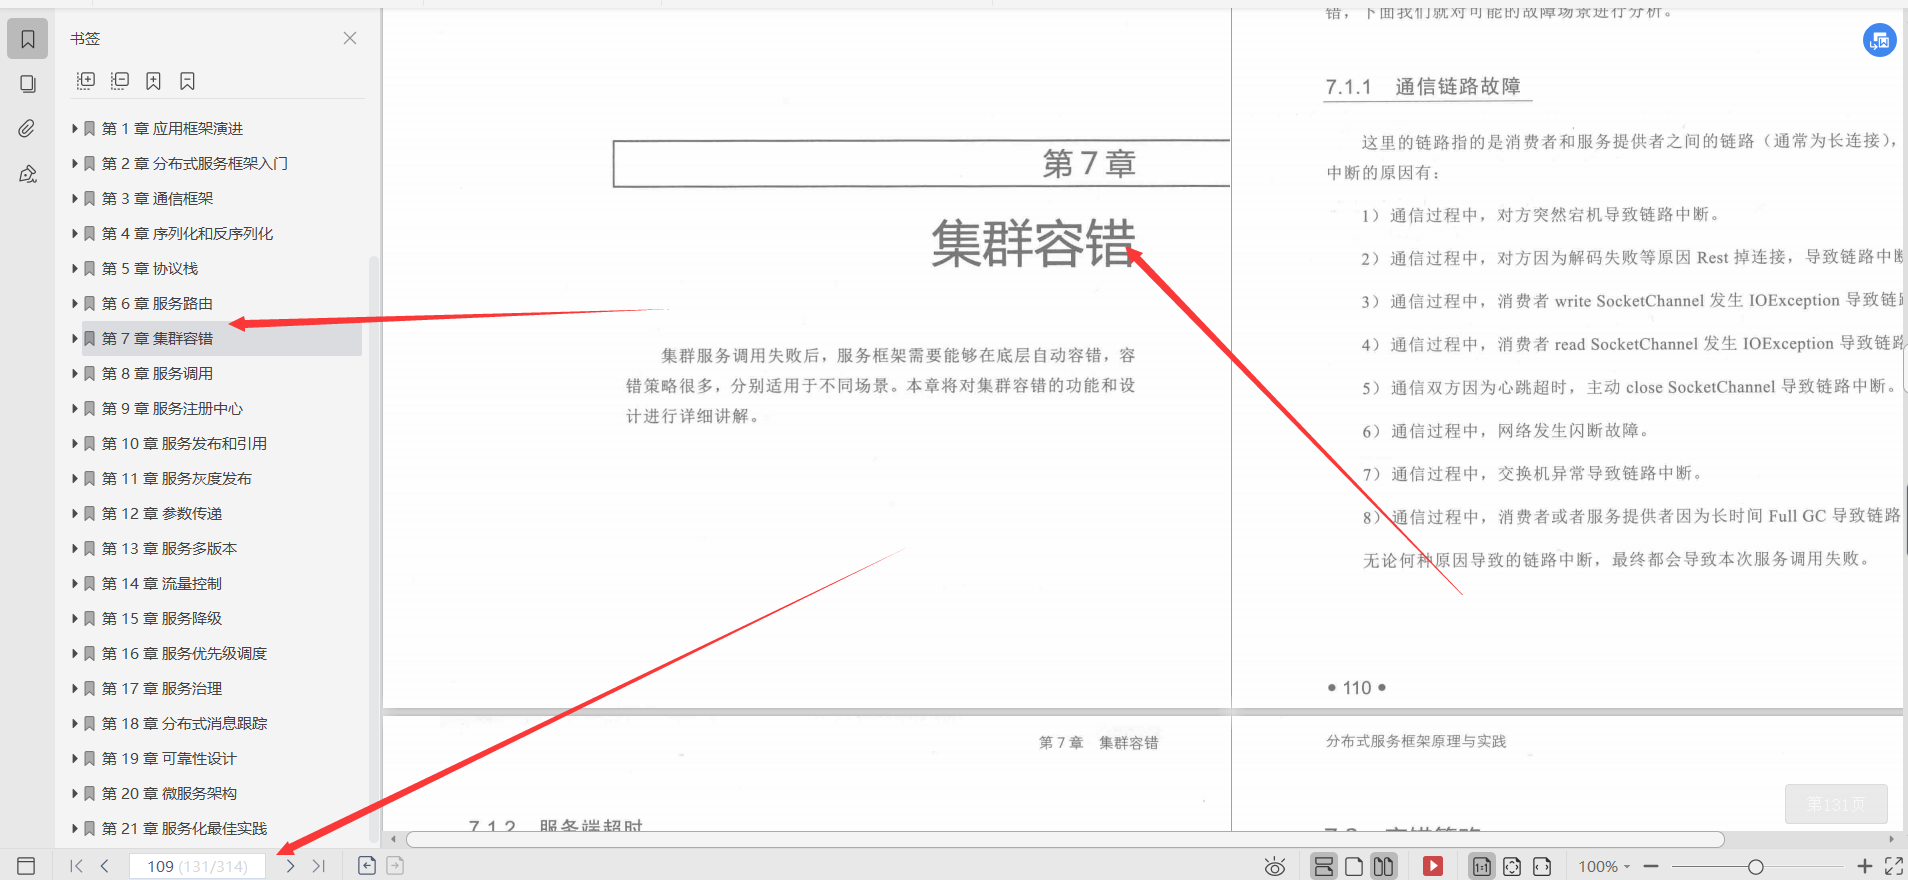This screenshot has width=1908, height=880.
Task: Go to the previous page
Action: [104, 866]
